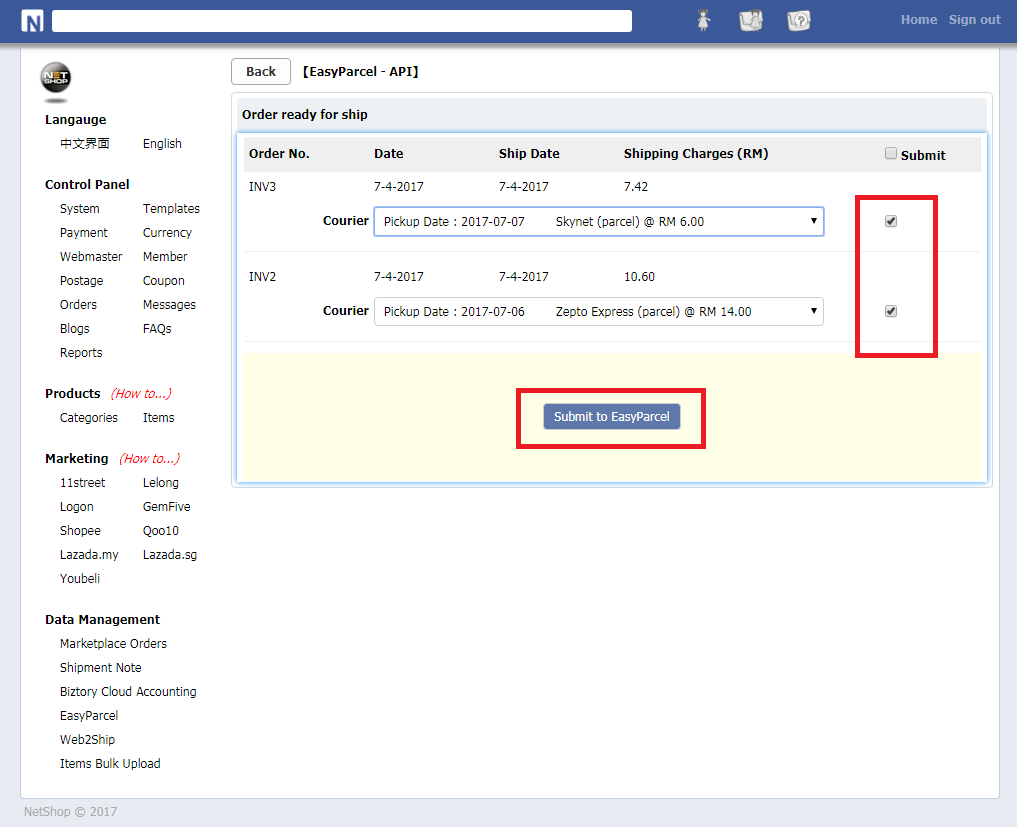Open Reports page
Image resolution: width=1017 pixels, height=827 pixels.
(x=81, y=352)
